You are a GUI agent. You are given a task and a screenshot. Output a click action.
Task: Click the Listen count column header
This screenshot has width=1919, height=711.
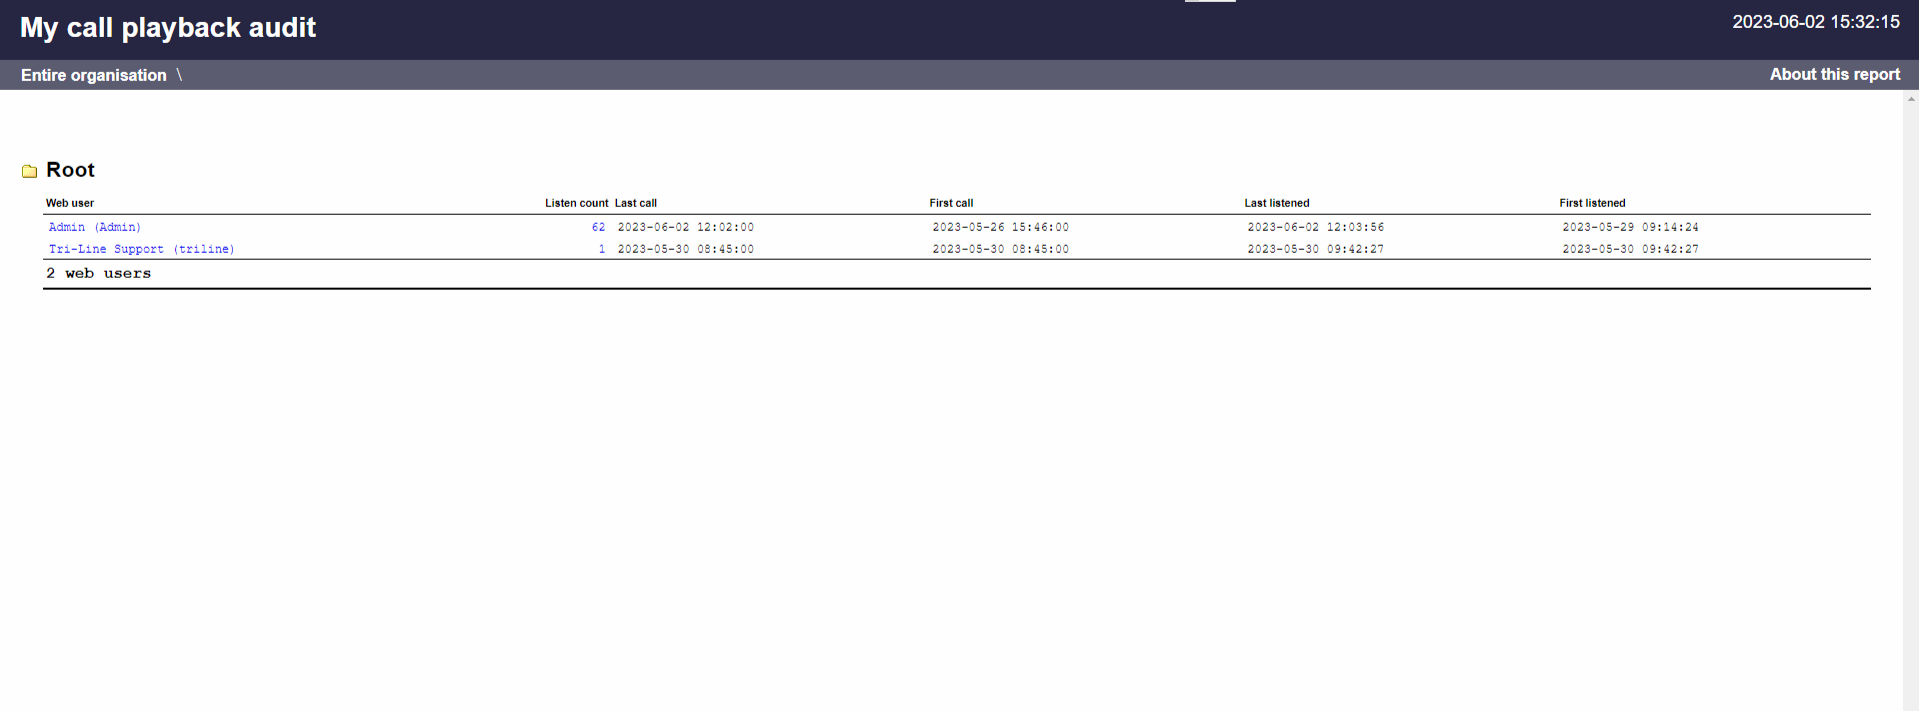pyautogui.click(x=576, y=203)
